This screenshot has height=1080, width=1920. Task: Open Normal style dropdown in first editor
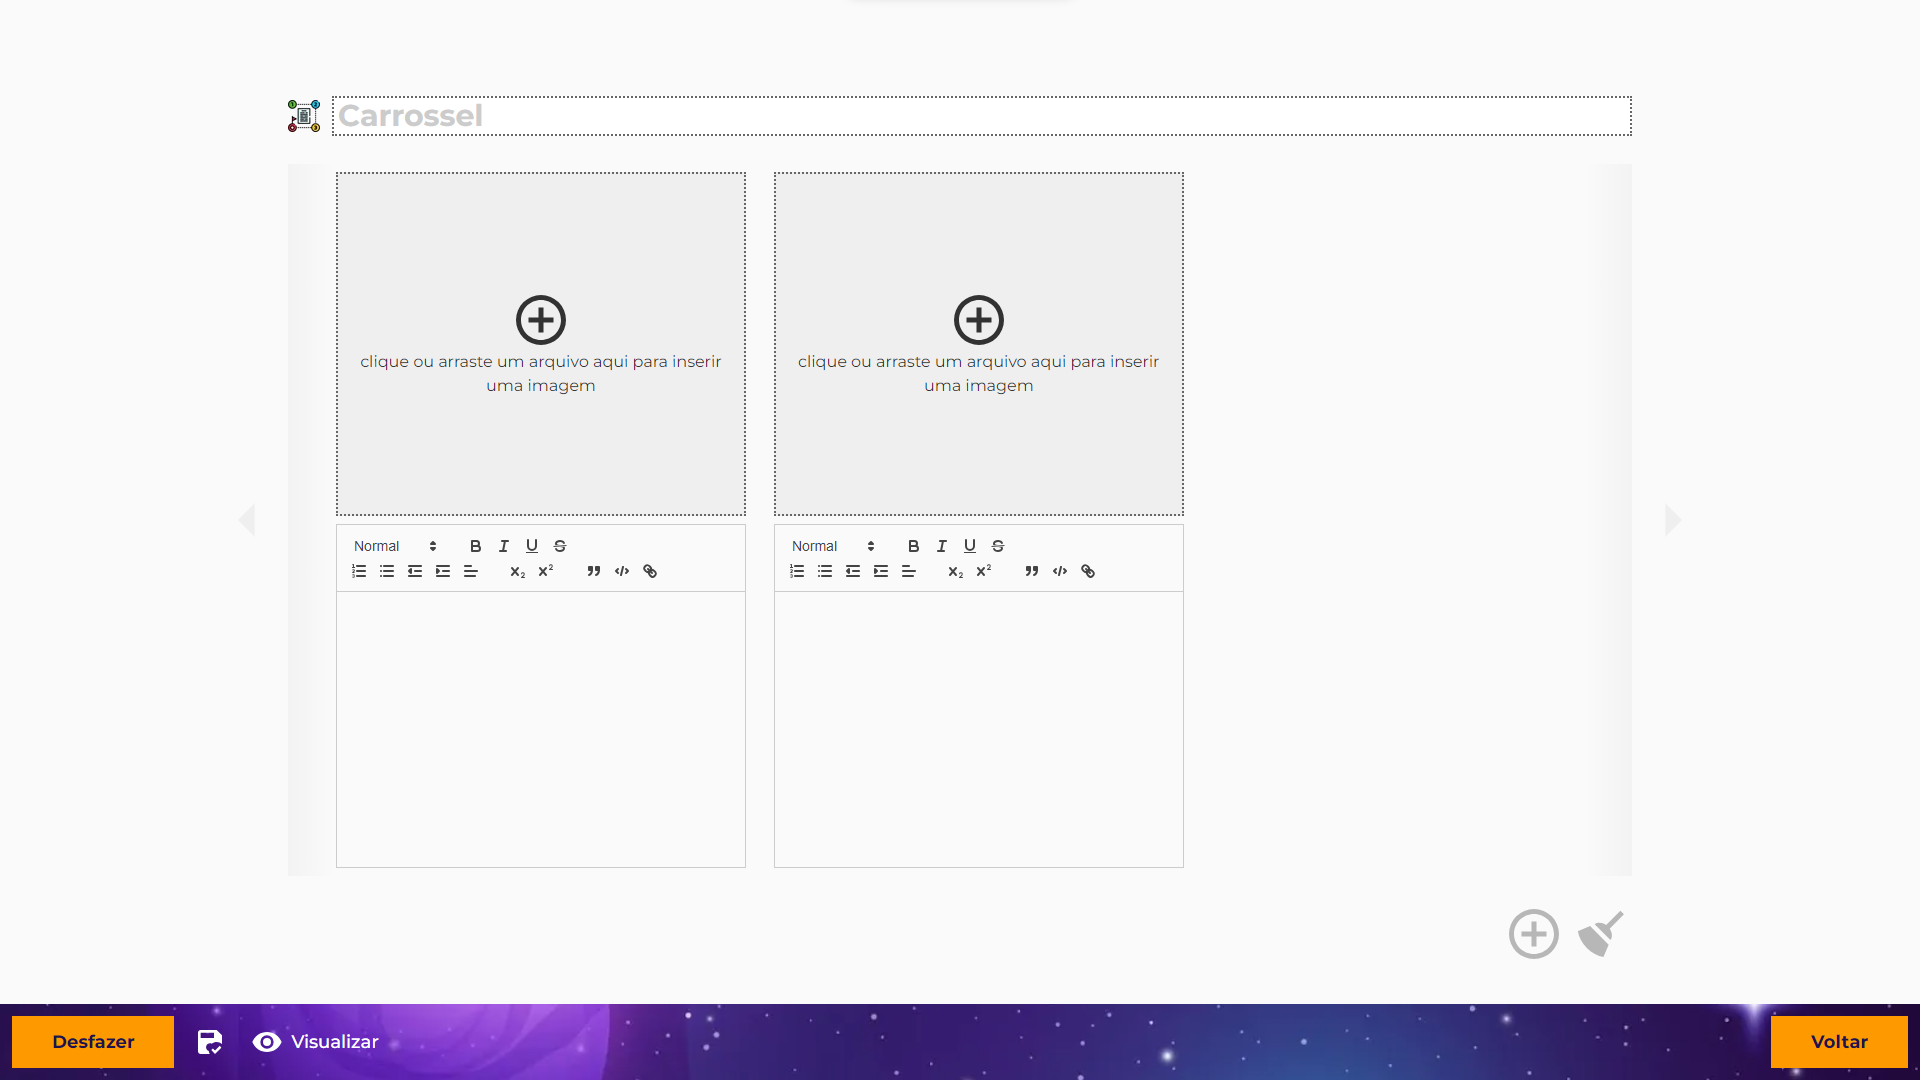tap(395, 546)
